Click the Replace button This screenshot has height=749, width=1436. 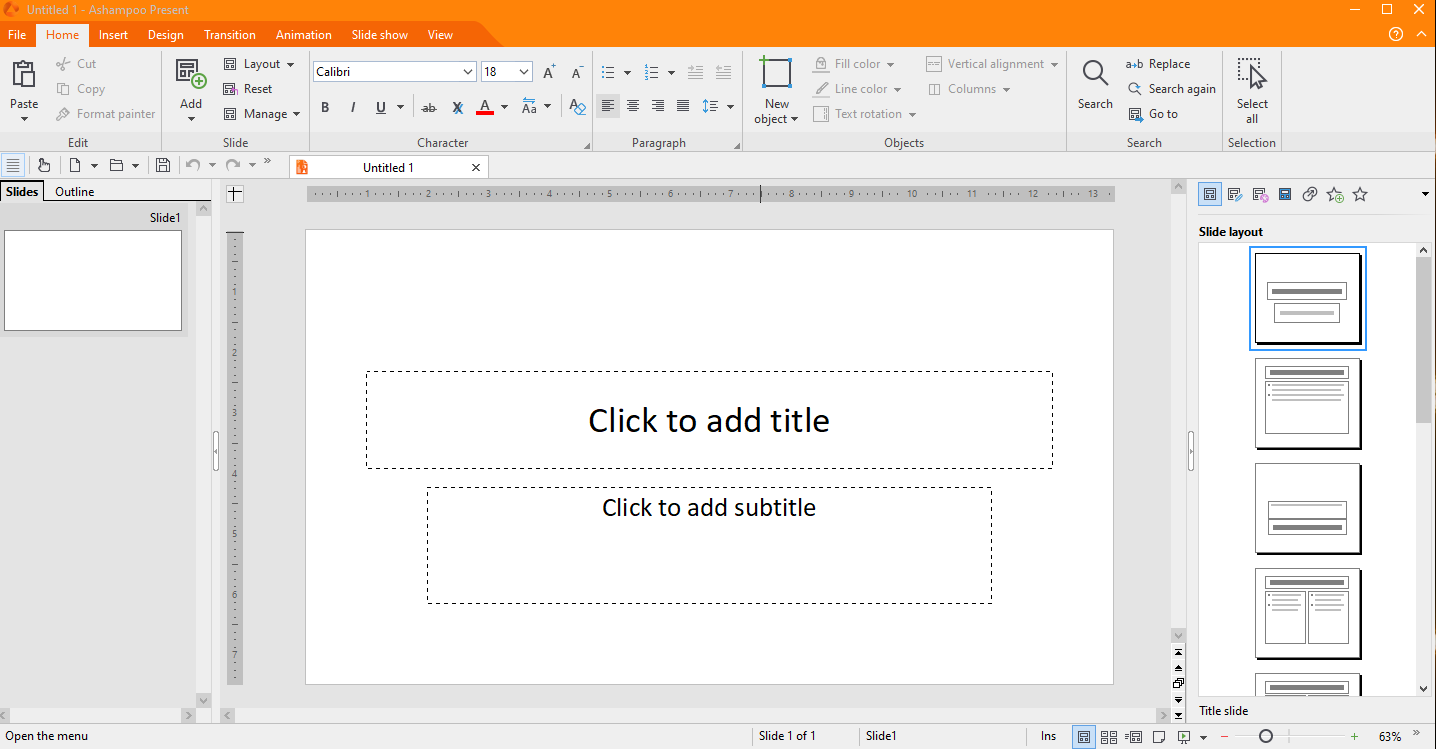[1158, 64]
